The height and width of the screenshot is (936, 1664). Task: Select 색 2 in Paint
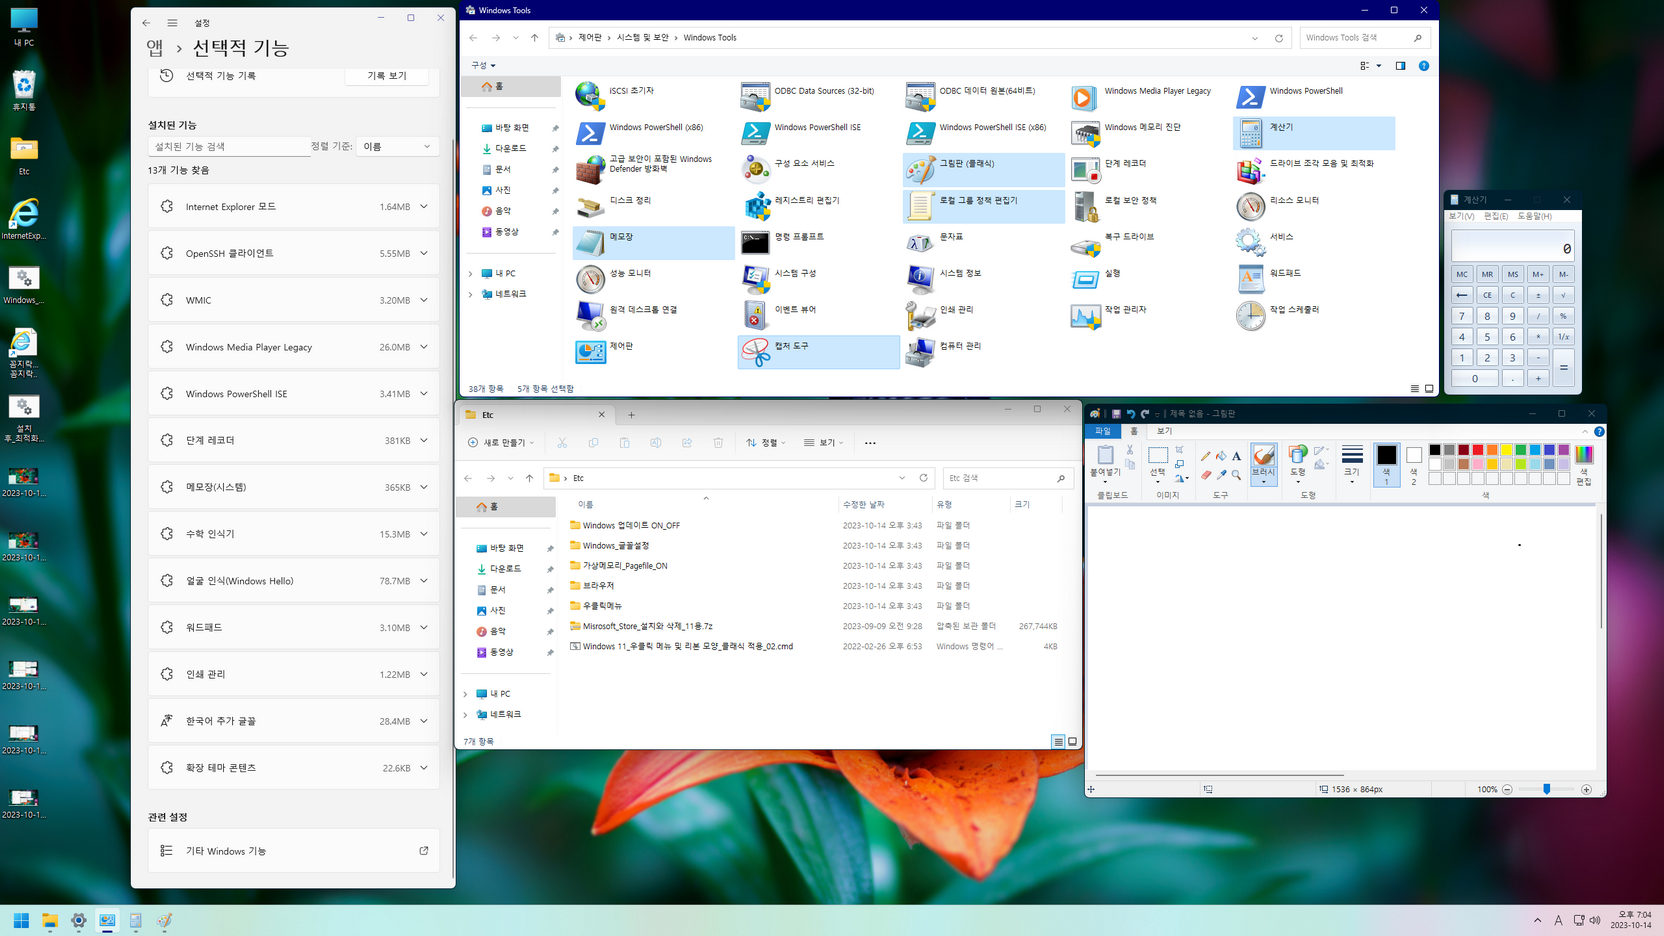(x=1414, y=466)
